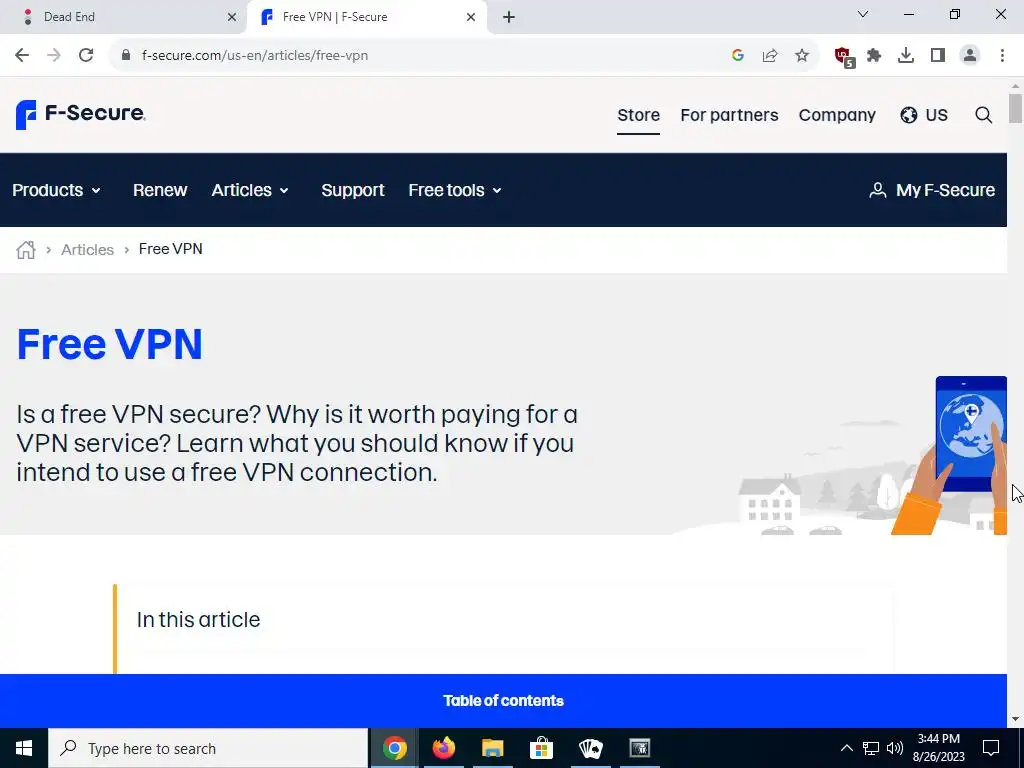
Task: Open Windows Start menu
Action: (24, 748)
